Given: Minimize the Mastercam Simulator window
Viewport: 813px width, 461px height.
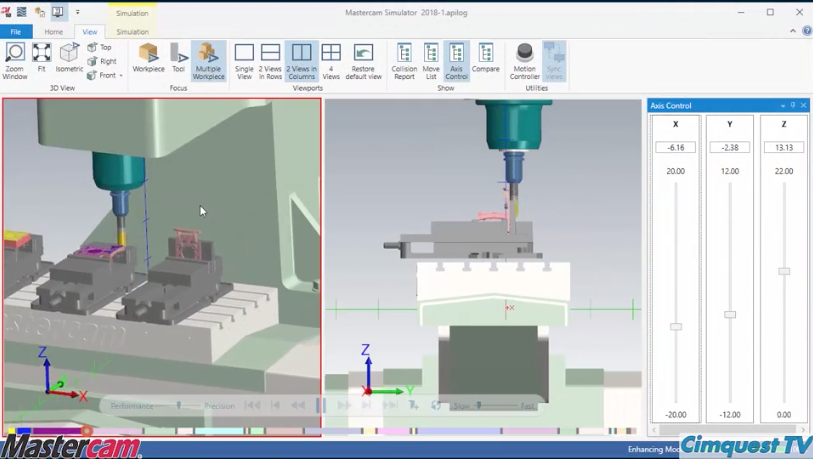Looking at the screenshot, I should click(x=741, y=12).
